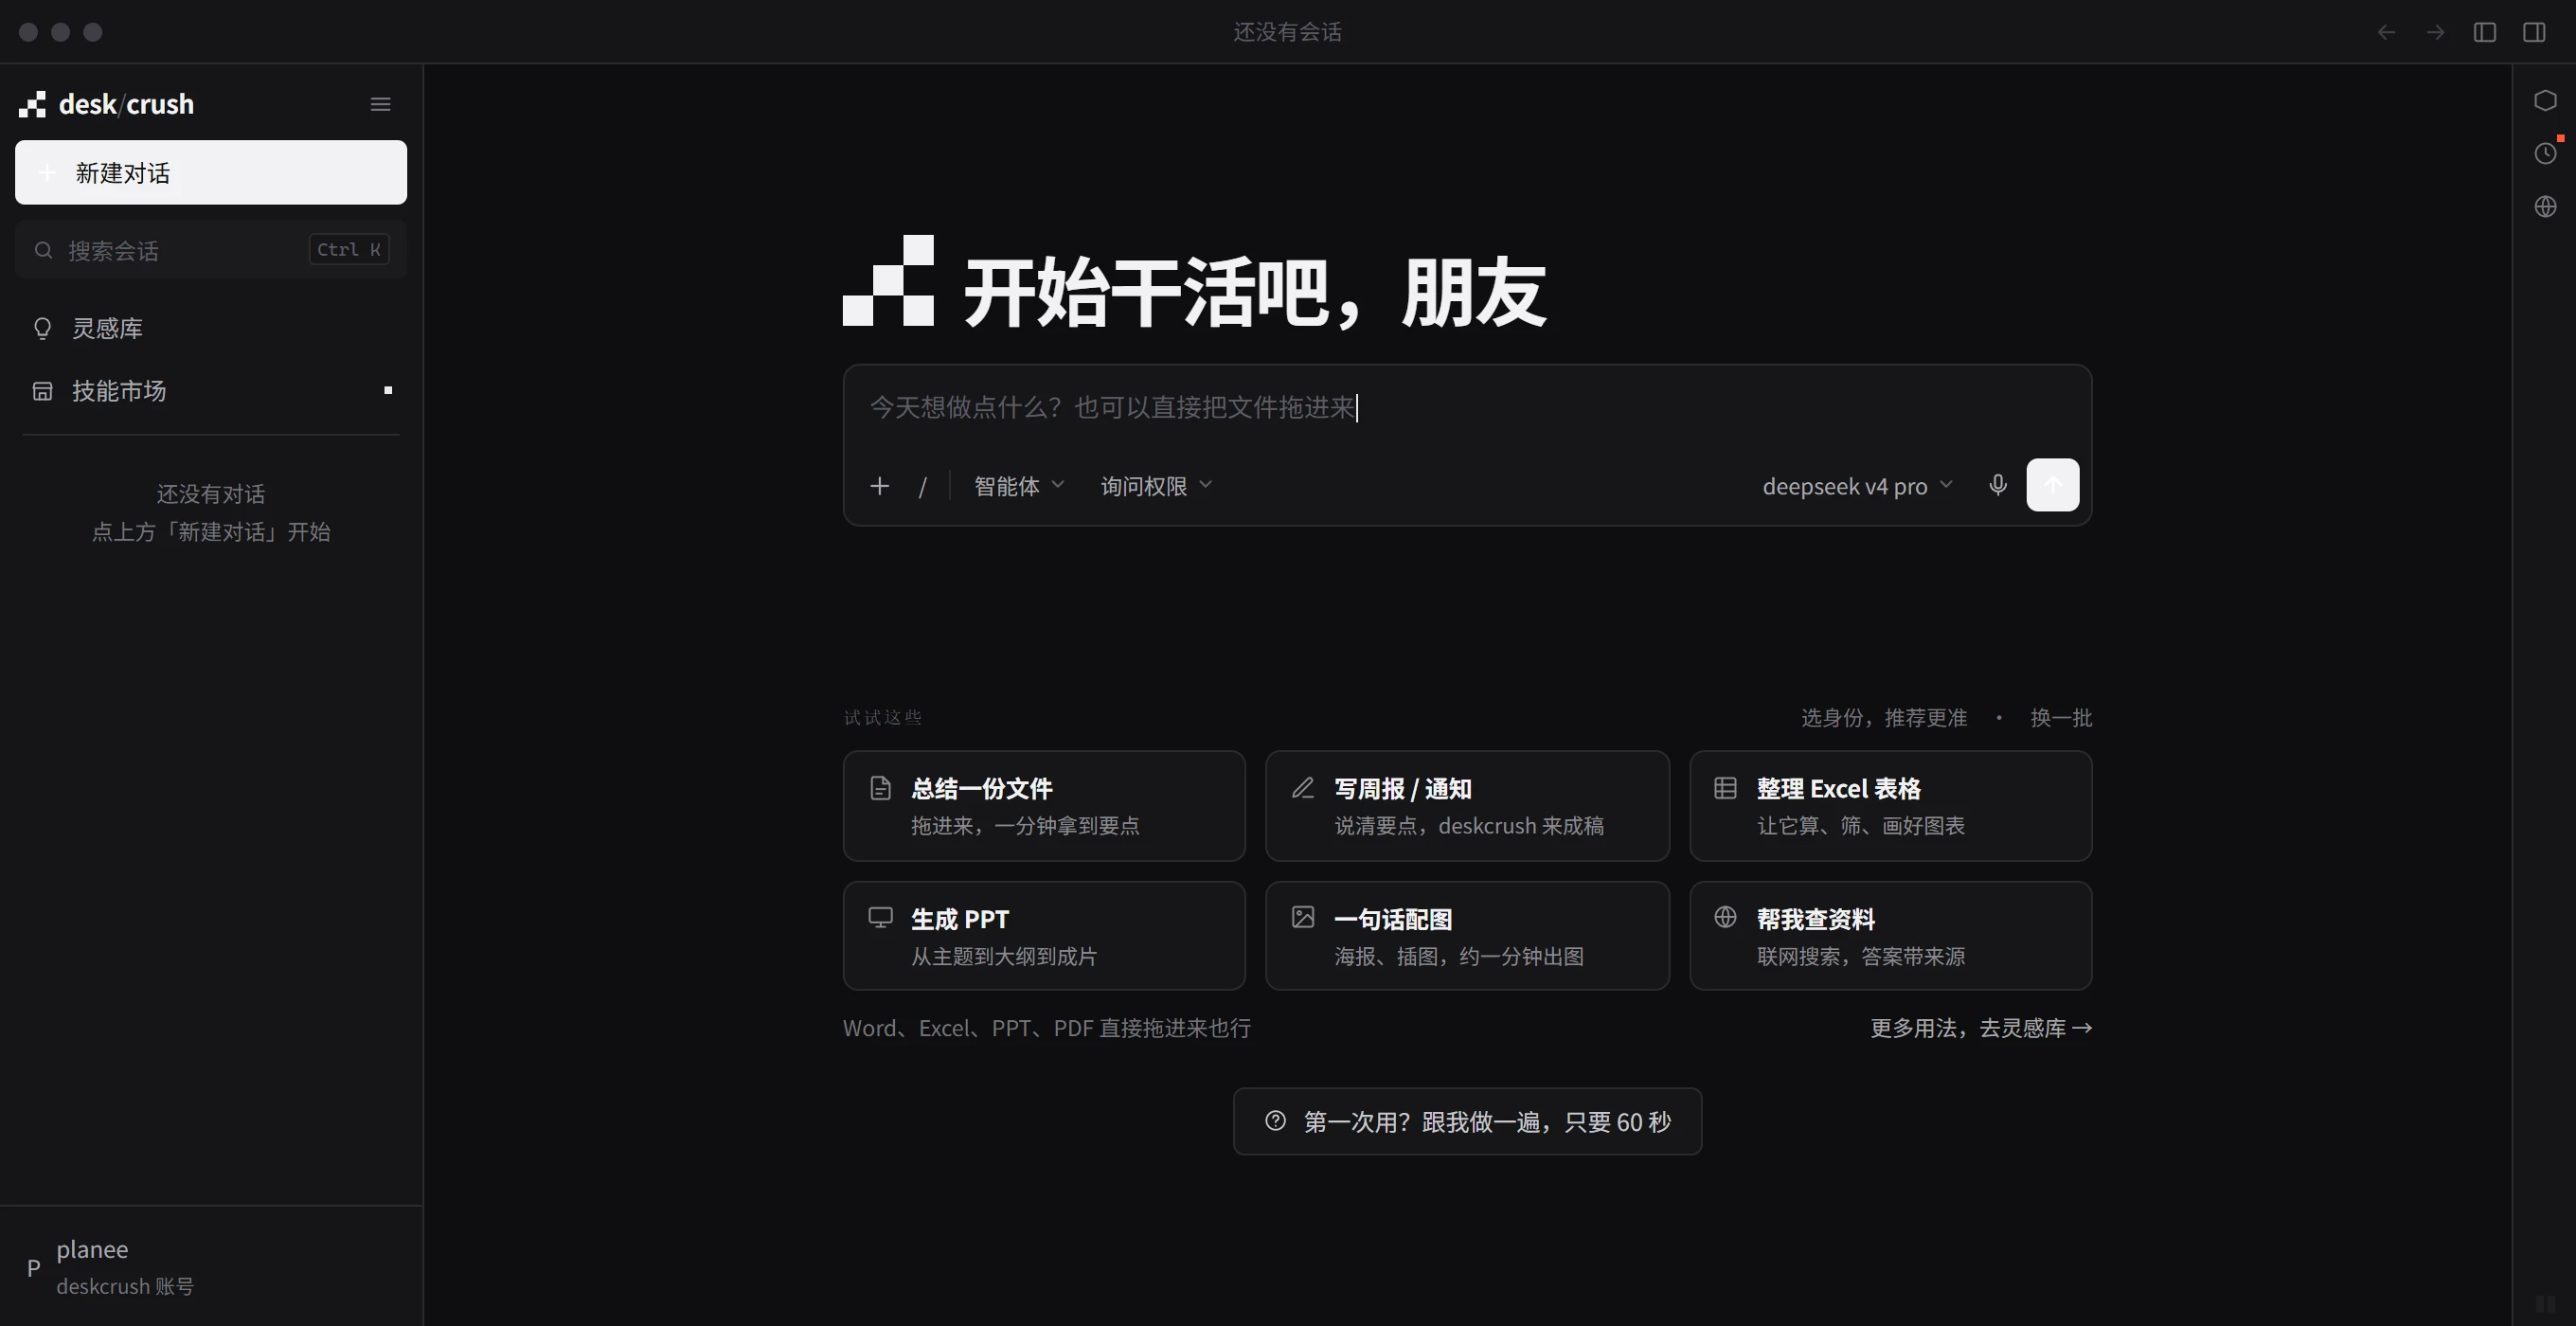2576x1326 pixels.
Task: Click the 试试这些 section label
Action: point(883,717)
